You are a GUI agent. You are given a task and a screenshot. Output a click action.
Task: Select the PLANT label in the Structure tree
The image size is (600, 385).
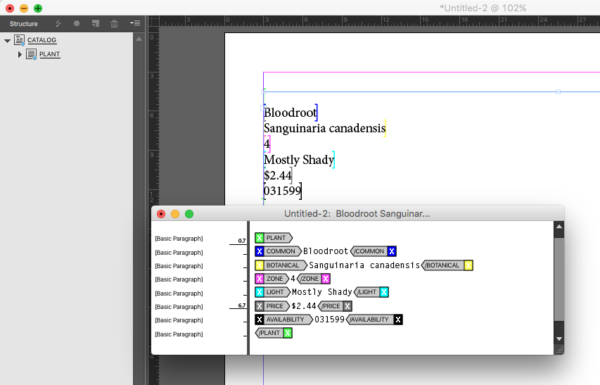pos(50,54)
